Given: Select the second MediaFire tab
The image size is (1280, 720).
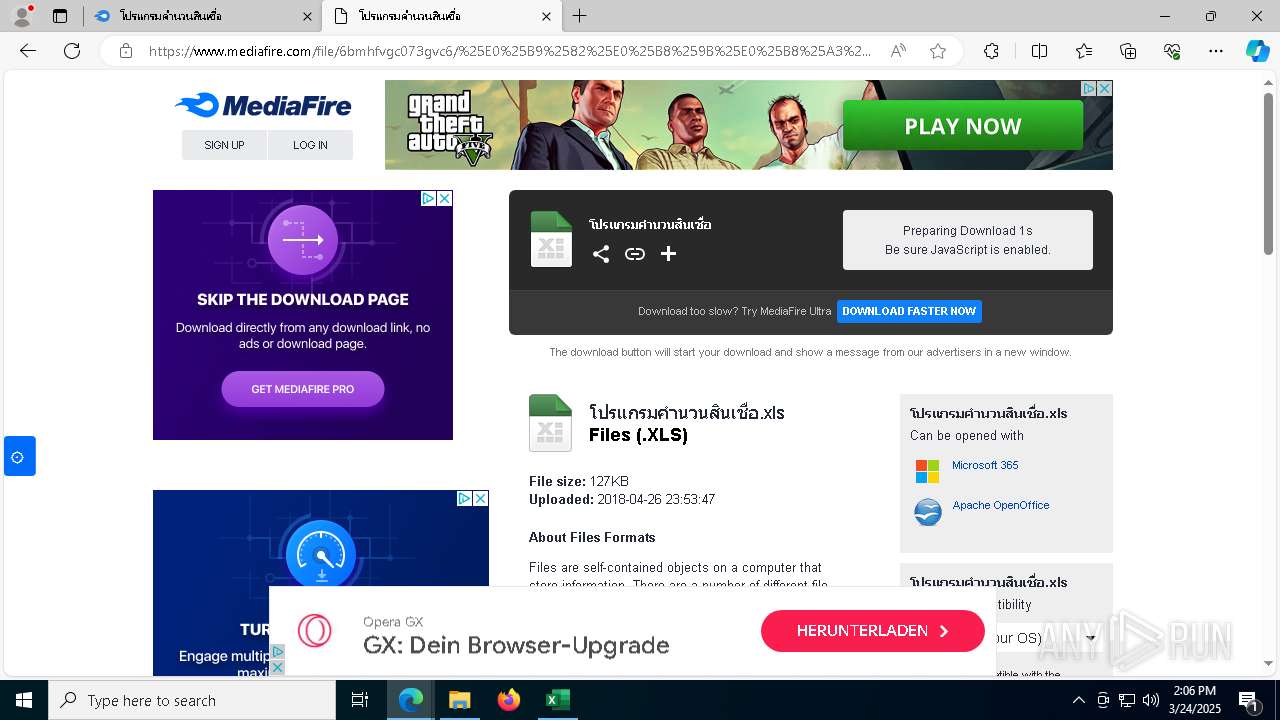Looking at the screenshot, I should point(441,16).
